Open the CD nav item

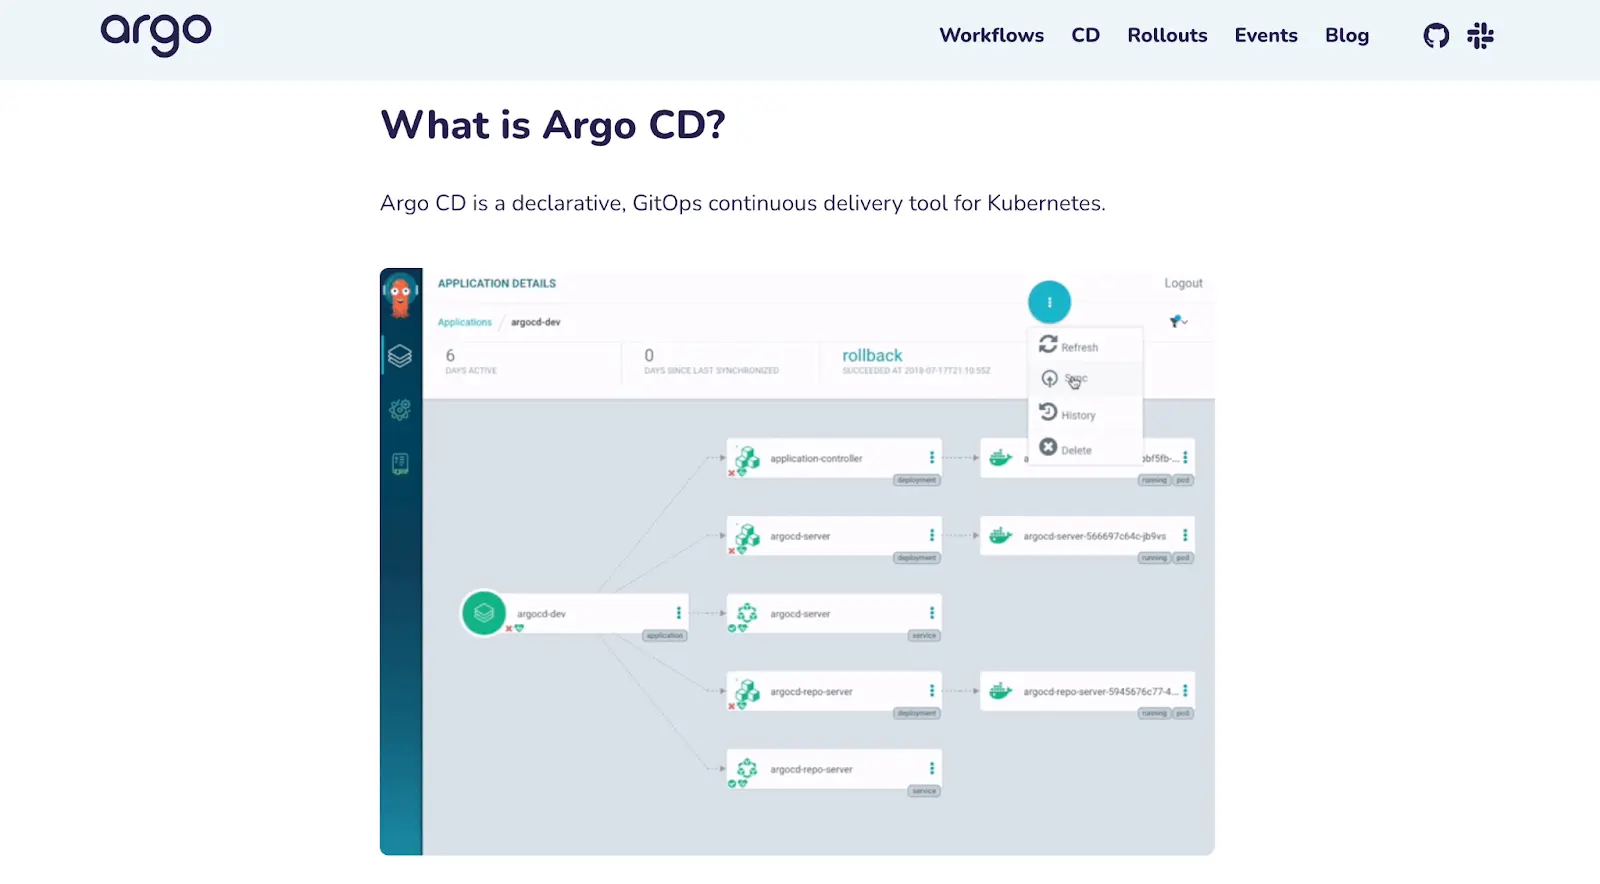coord(1085,35)
